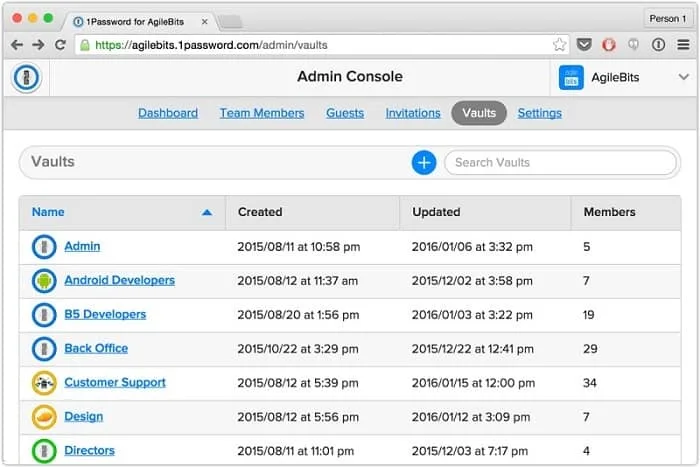Go to the Dashboard tab
The width and height of the screenshot is (700, 467).
point(168,113)
